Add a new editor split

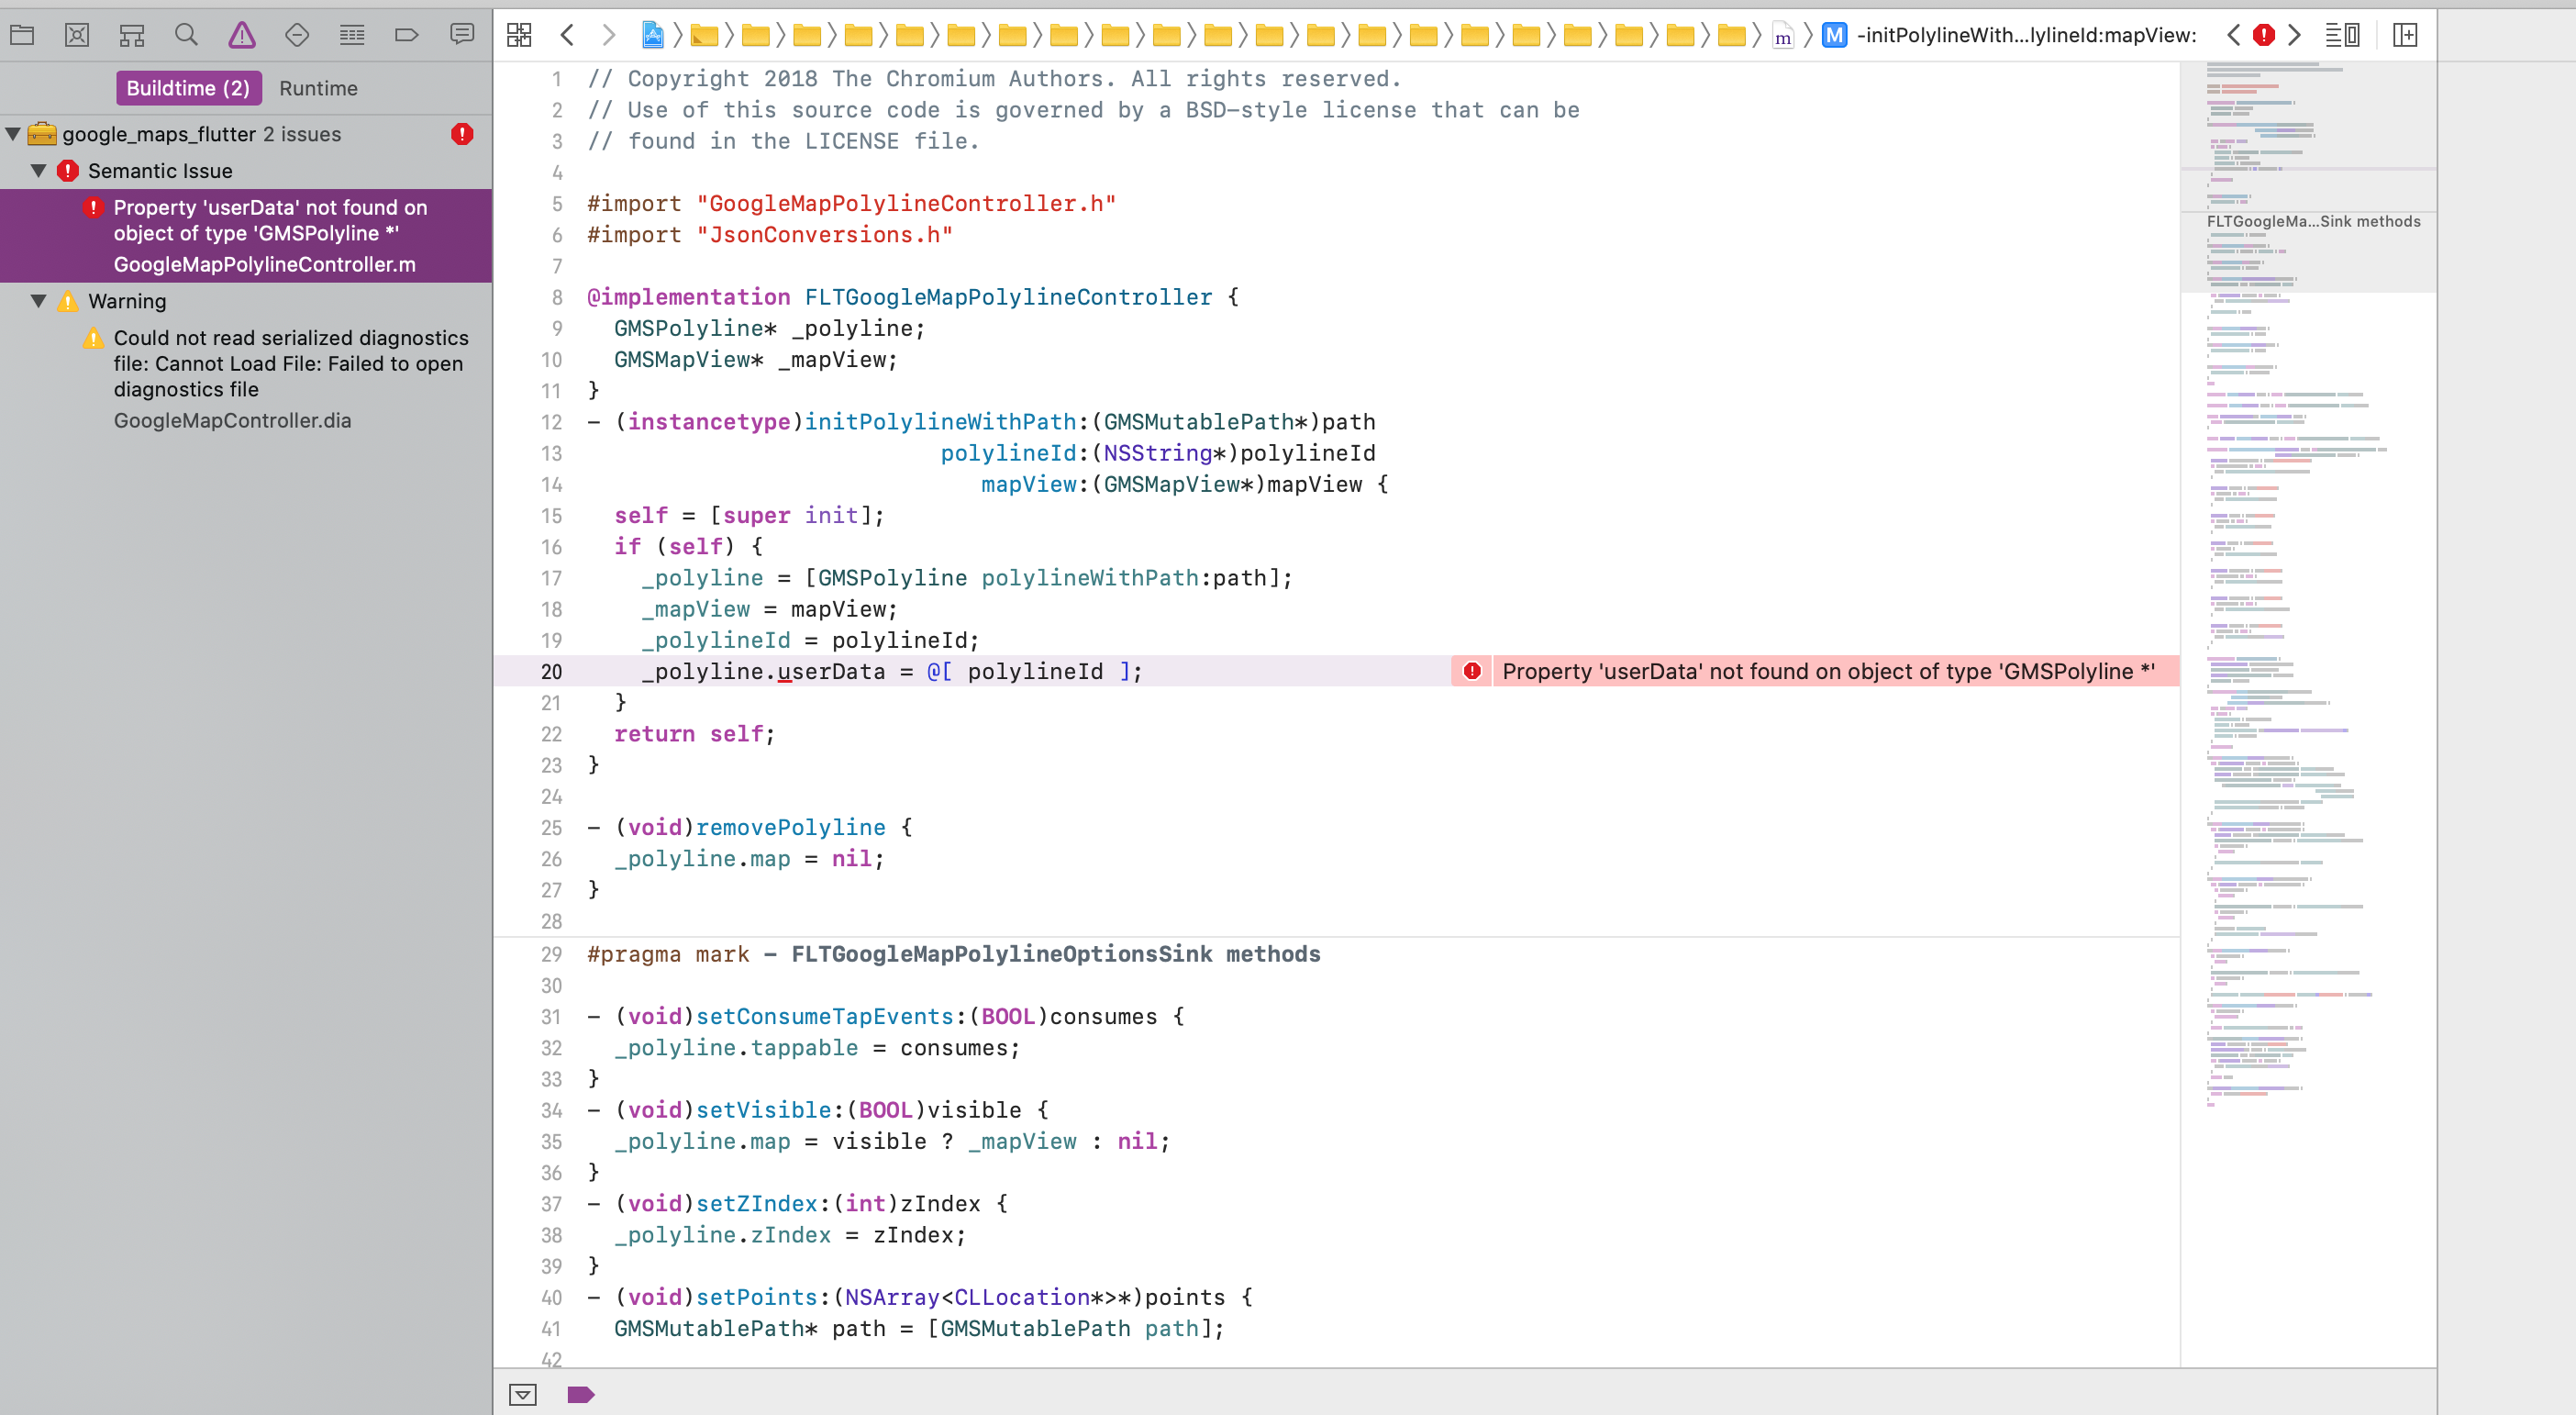[2405, 35]
